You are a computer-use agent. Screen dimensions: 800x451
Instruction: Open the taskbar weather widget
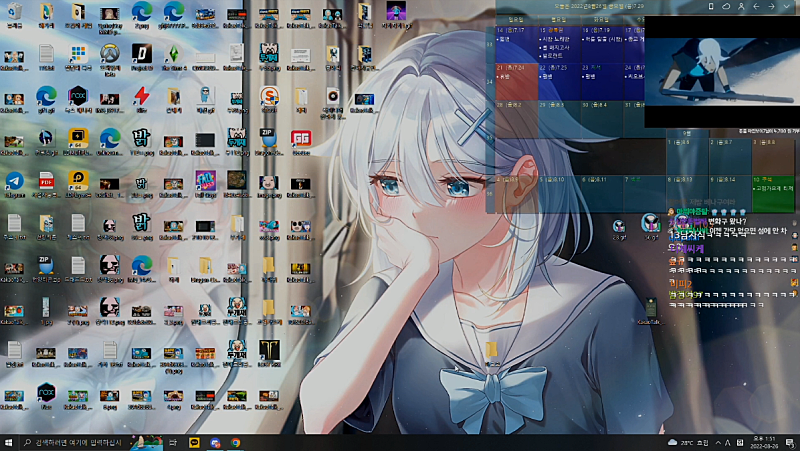pos(688,442)
